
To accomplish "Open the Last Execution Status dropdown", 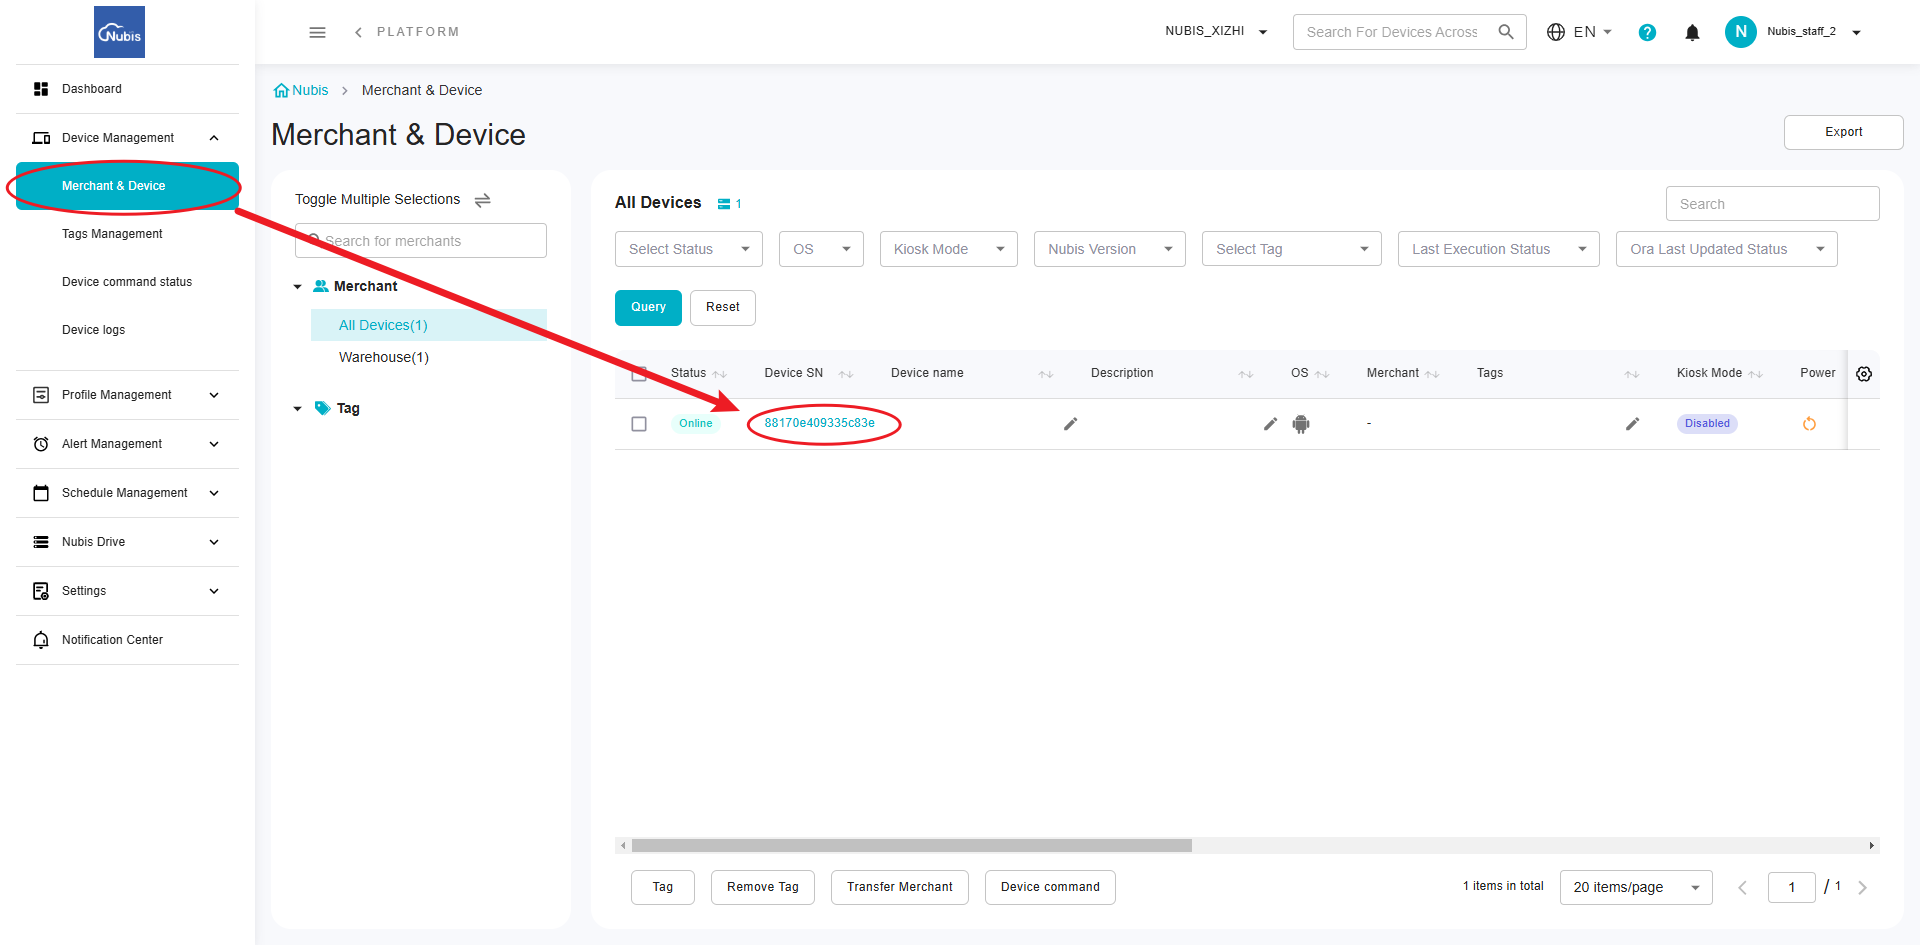I will [1499, 249].
